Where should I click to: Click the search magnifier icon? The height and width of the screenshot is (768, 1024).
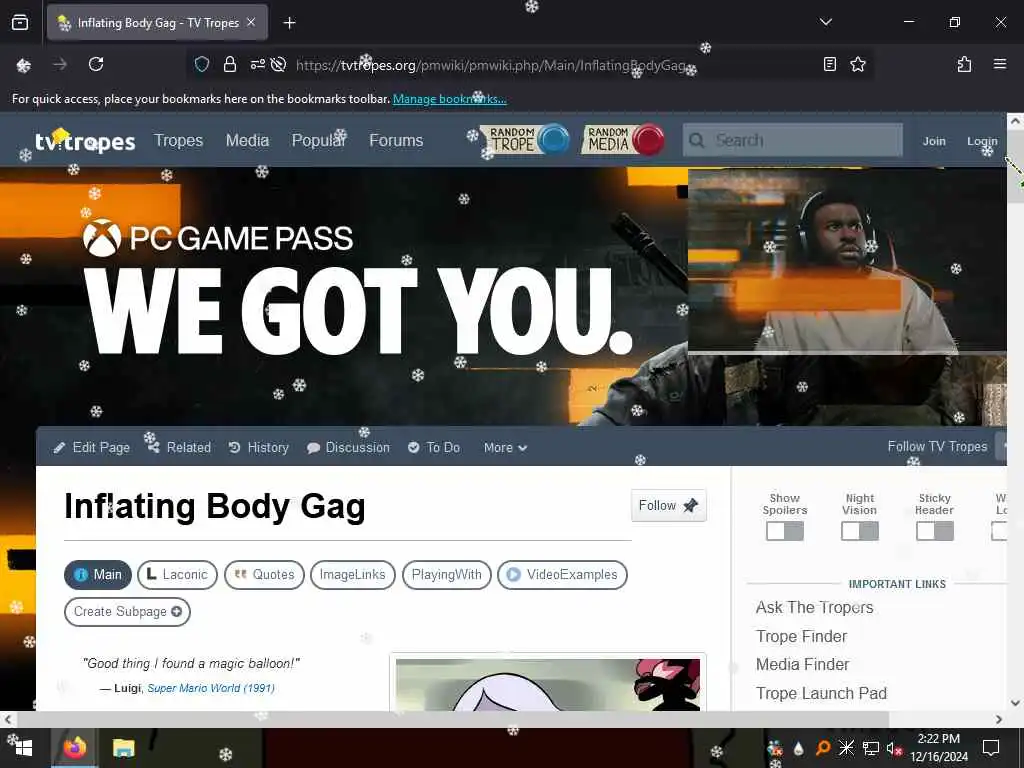pos(697,140)
